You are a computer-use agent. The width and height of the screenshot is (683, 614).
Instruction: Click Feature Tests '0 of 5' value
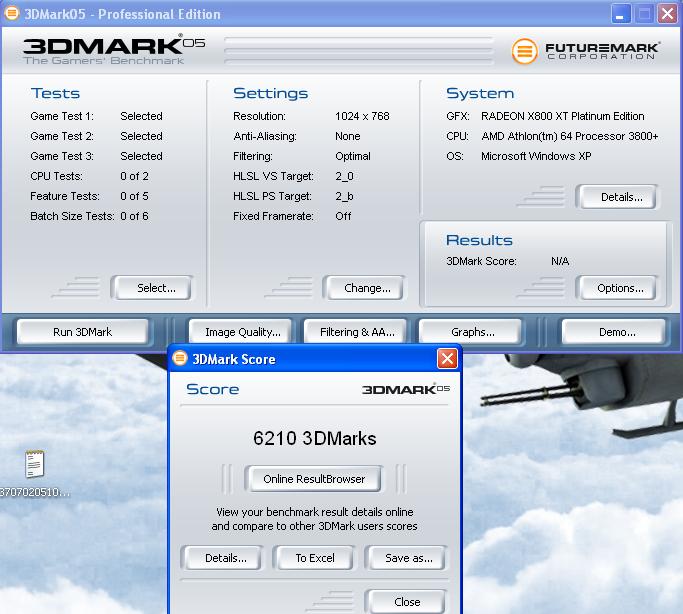pyautogui.click(x=134, y=196)
